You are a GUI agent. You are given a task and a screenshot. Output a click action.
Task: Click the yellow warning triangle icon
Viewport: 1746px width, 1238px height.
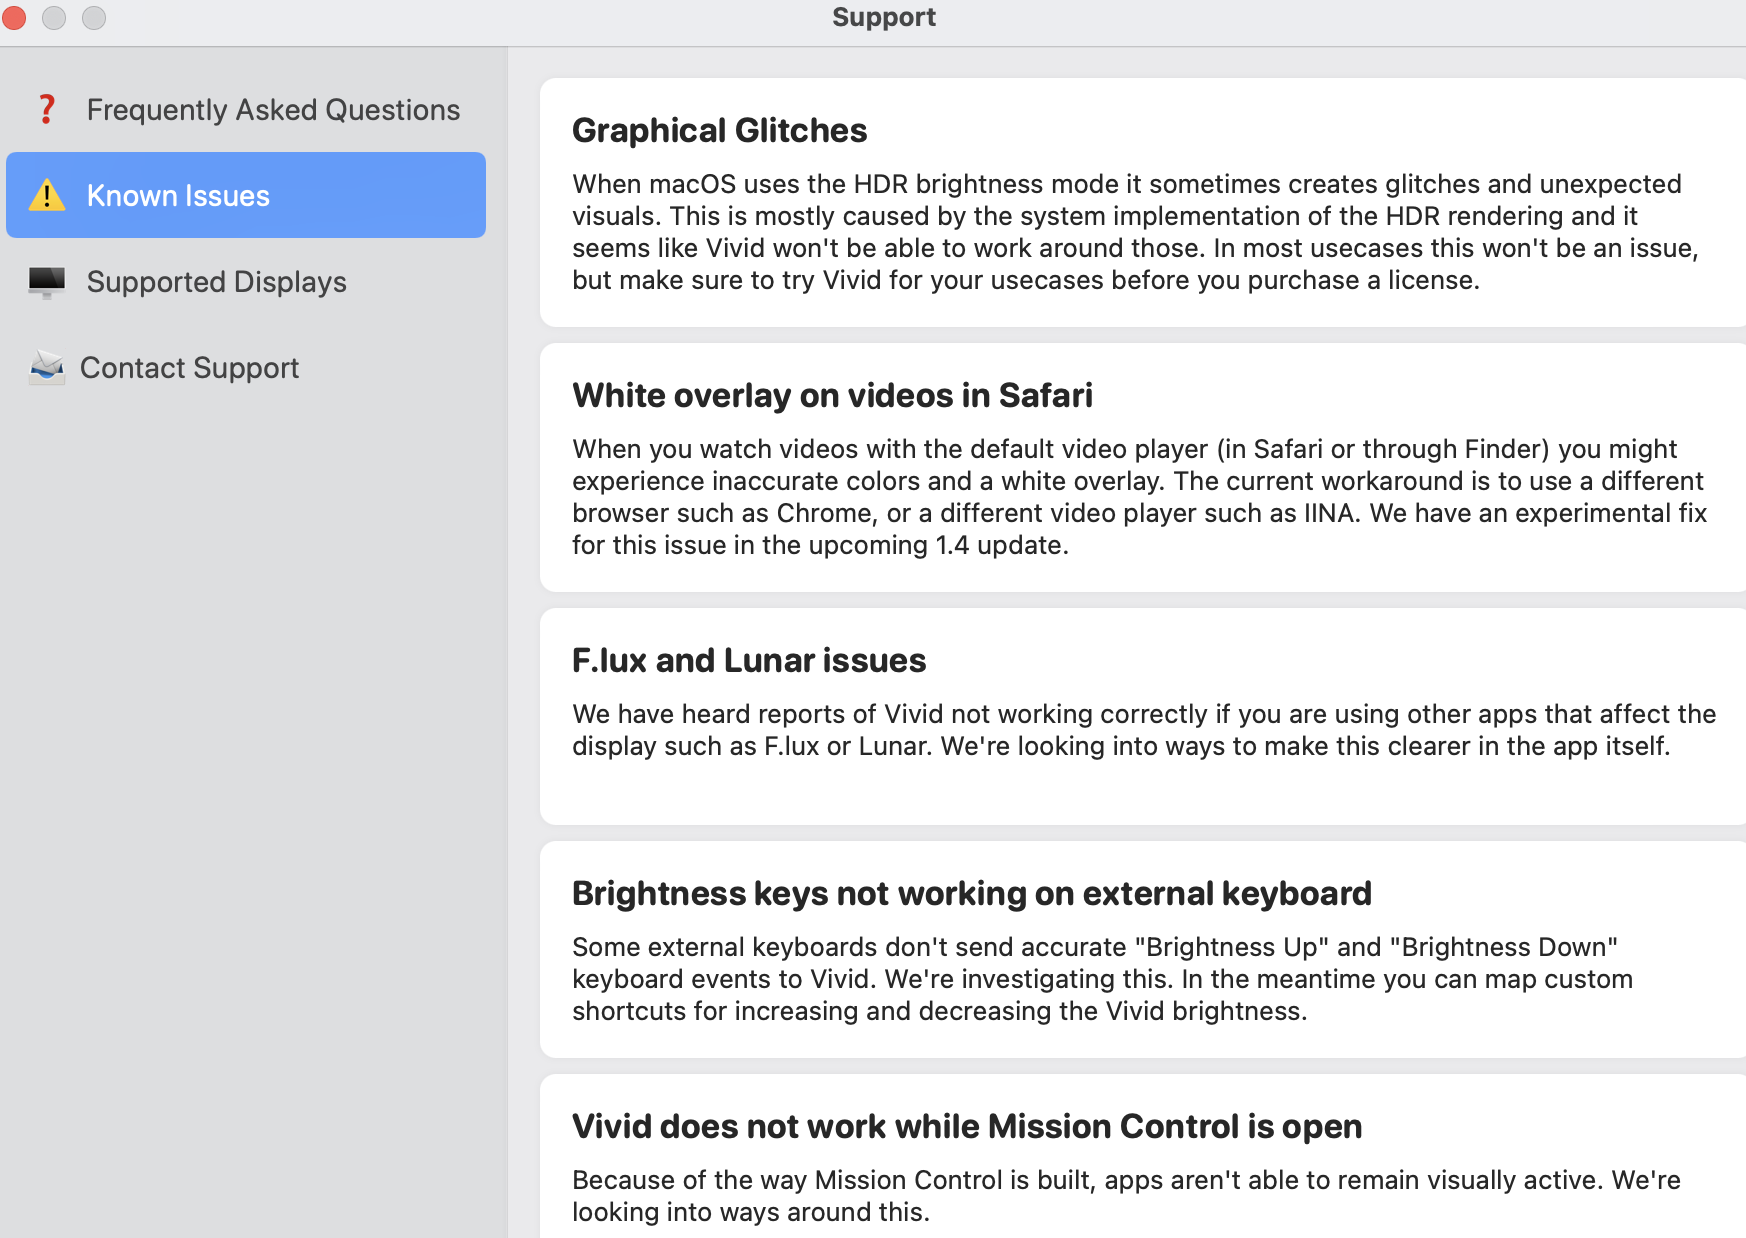click(x=47, y=195)
